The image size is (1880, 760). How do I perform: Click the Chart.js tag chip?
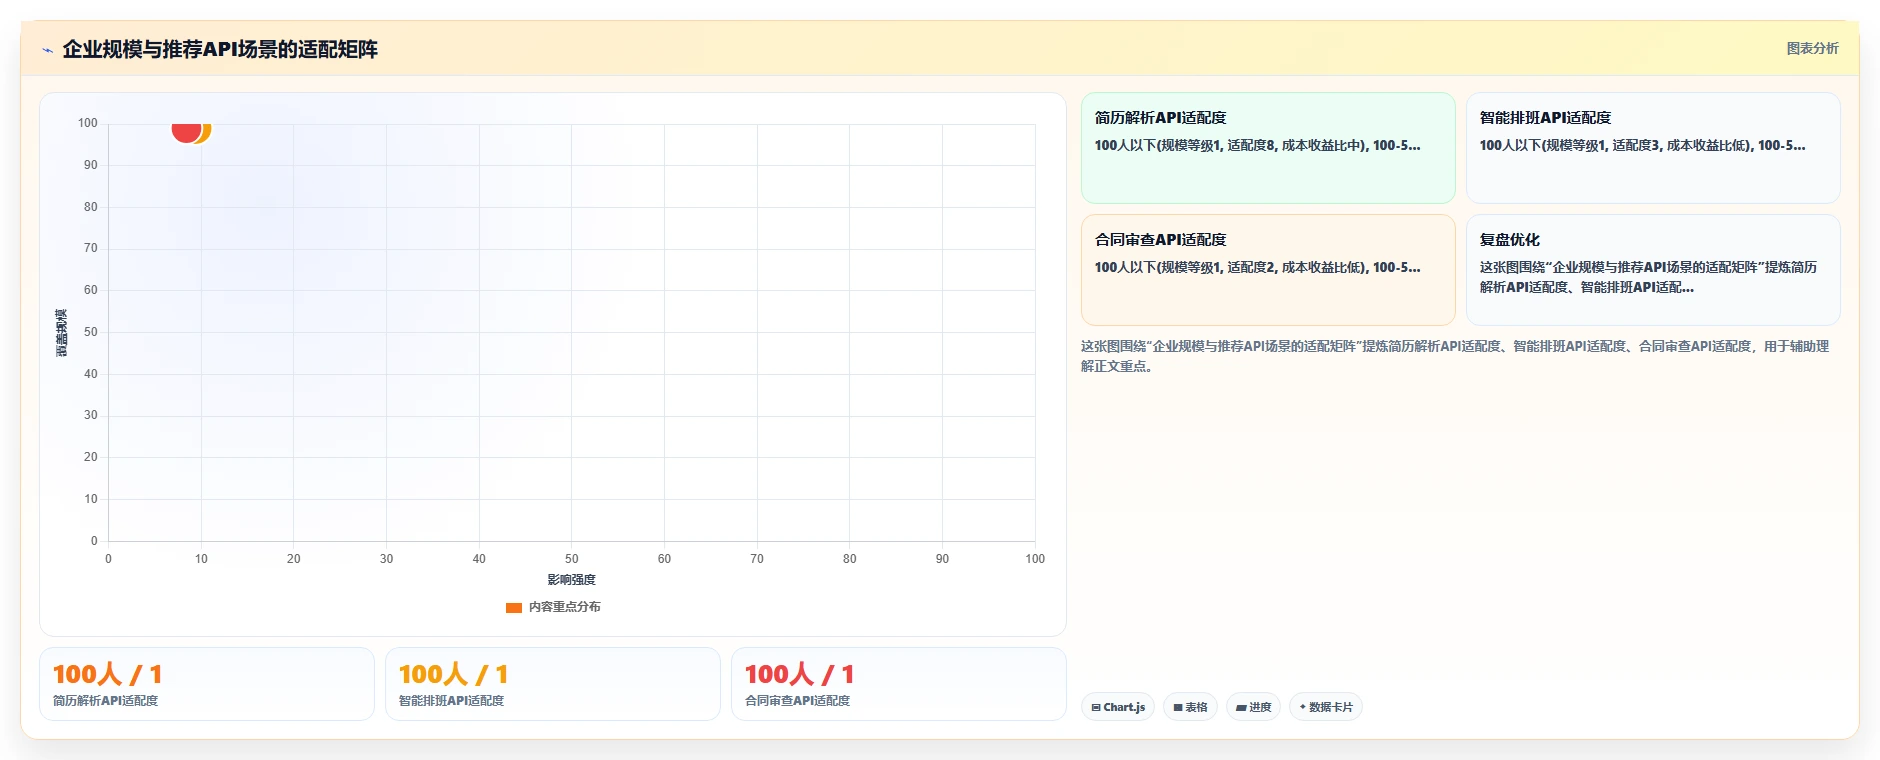(1118, 707)
